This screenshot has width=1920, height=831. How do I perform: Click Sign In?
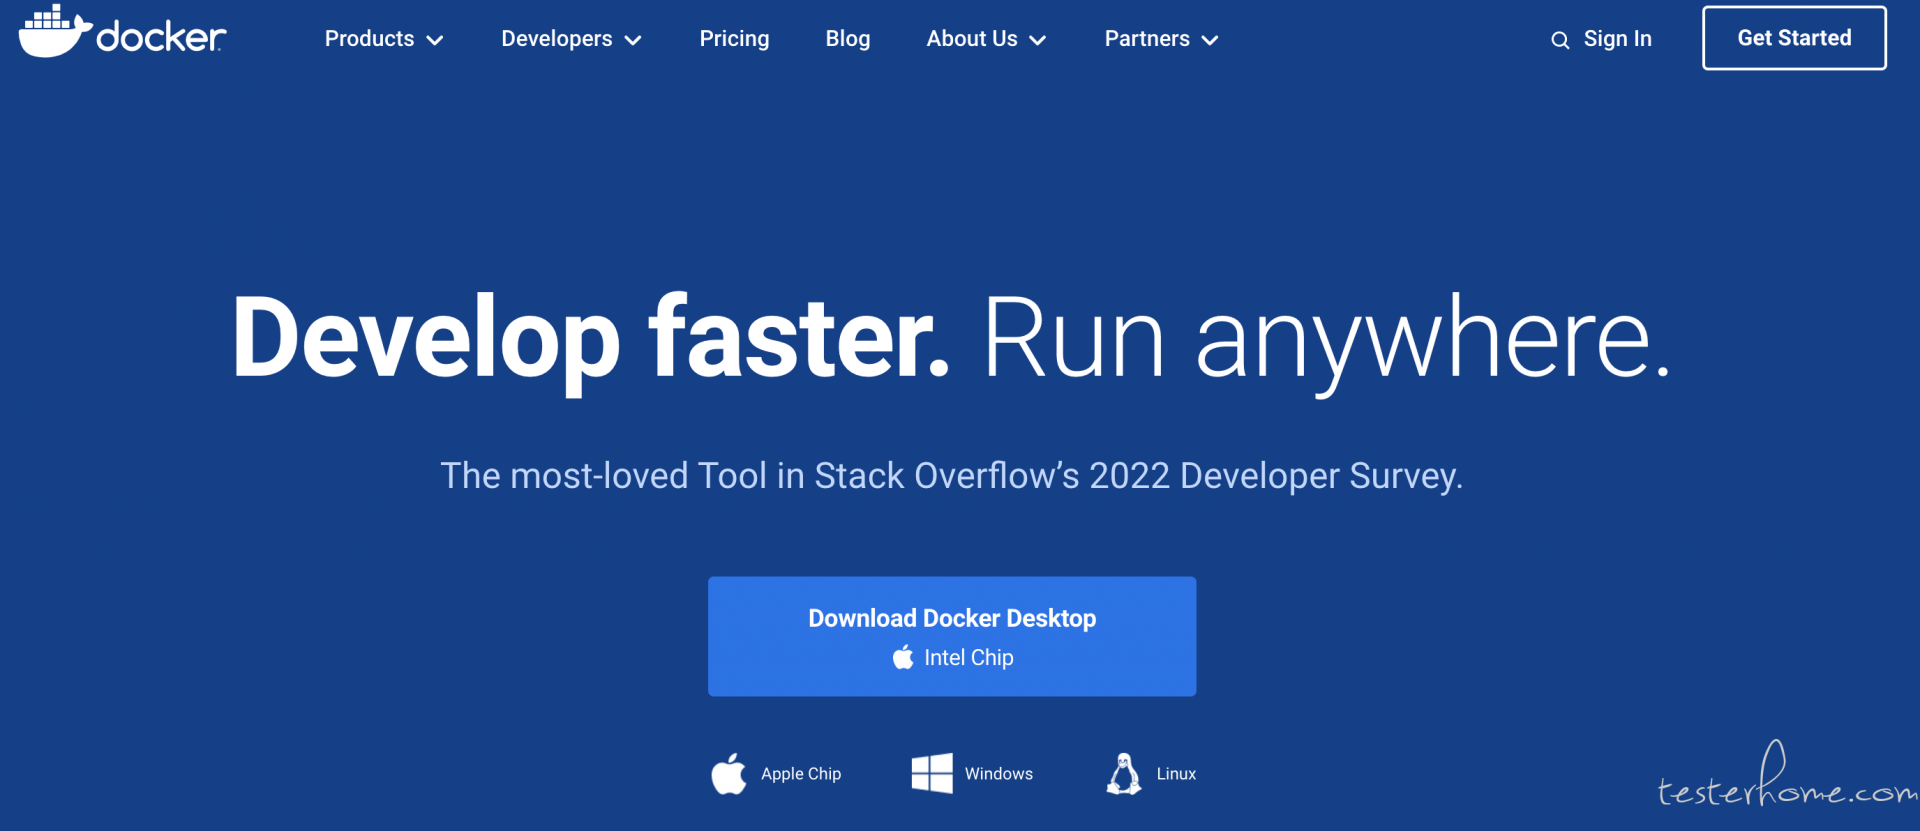[1617, 39]
